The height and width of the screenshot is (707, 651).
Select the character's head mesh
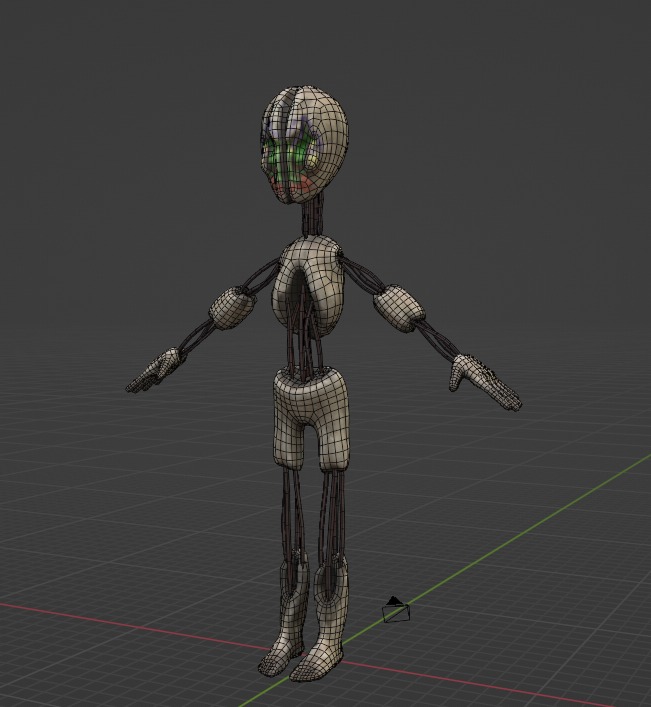305,144
